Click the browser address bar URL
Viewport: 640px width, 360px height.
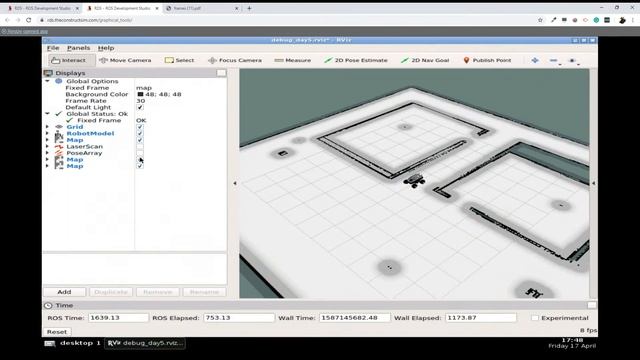(89, 20)
